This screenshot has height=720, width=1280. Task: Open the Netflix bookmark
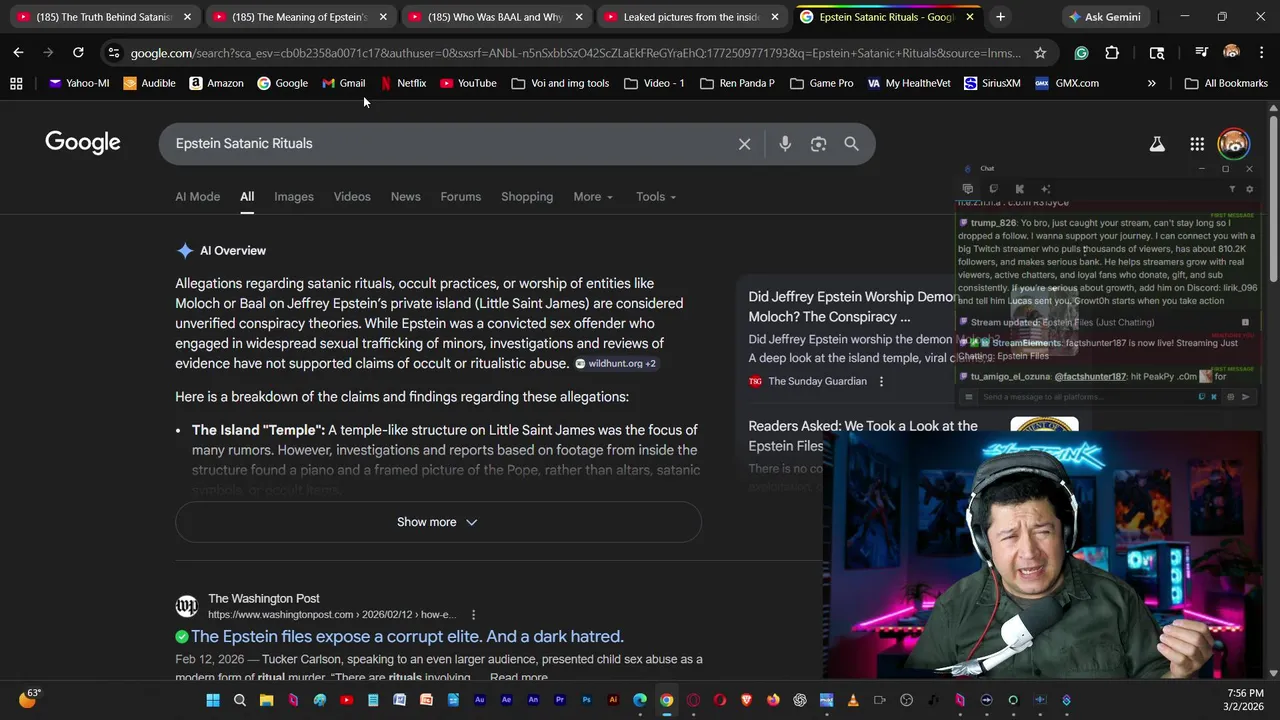pyautogui.click(x=403, y=83)
